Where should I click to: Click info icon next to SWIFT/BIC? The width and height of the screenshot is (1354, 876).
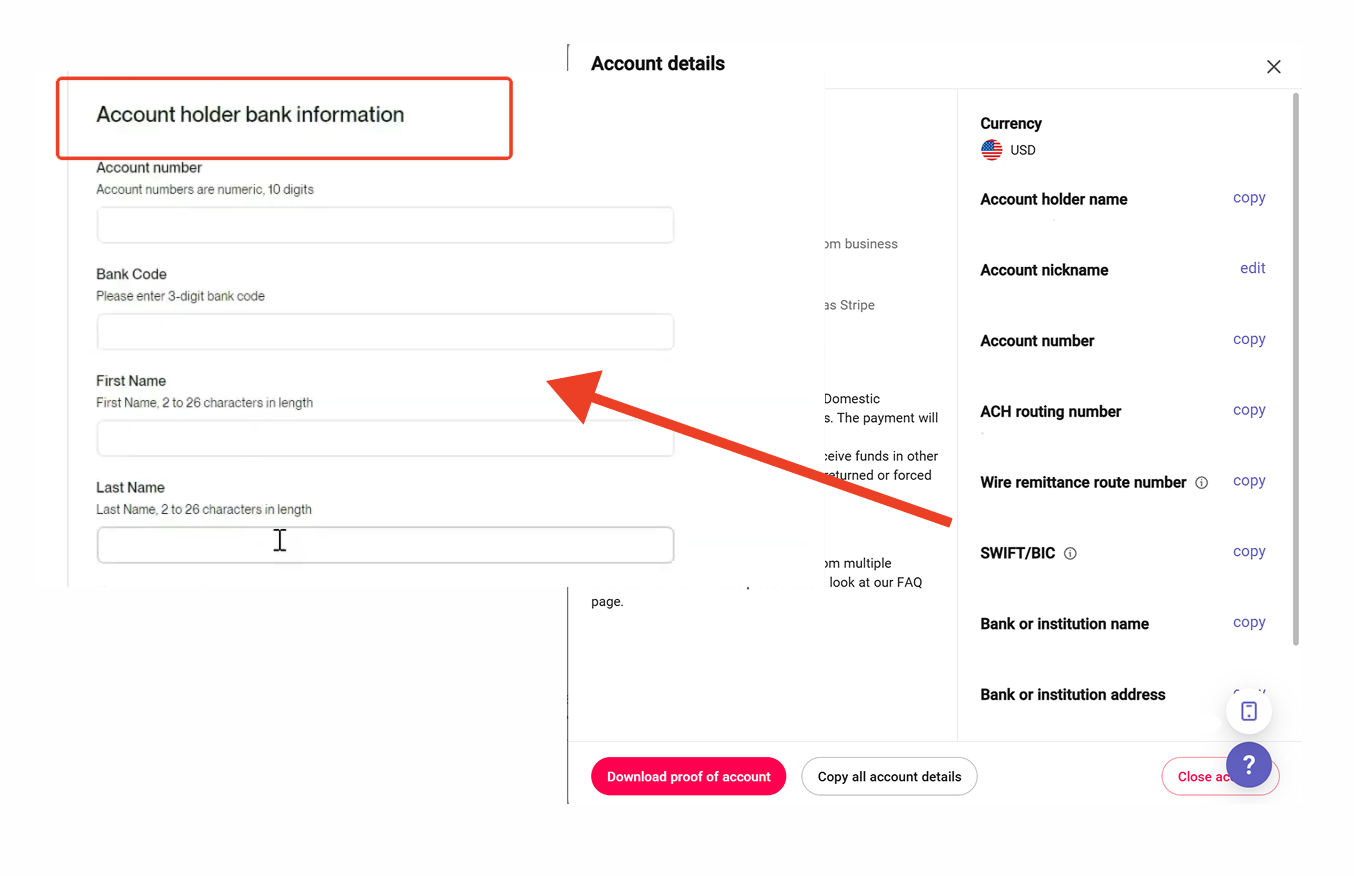pyautogui.click(x=1070, y=553)
